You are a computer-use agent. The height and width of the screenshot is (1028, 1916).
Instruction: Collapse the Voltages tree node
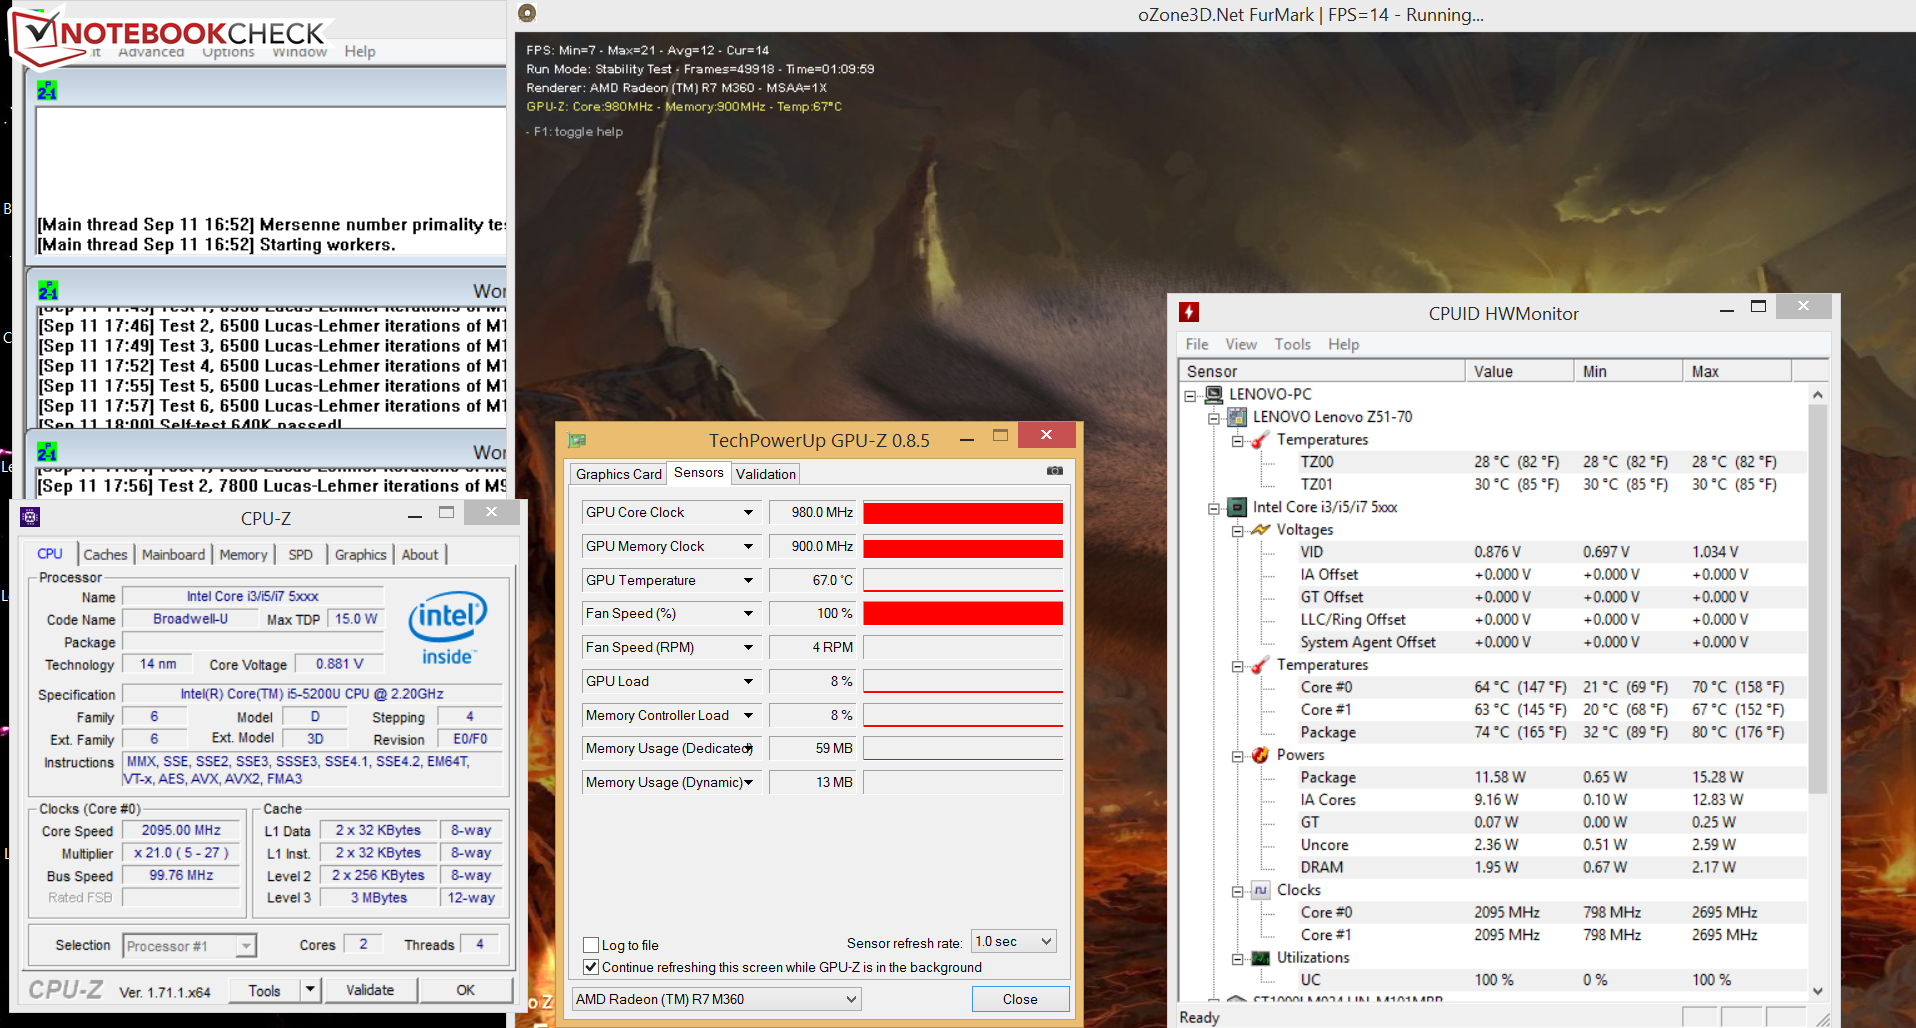1238,531
